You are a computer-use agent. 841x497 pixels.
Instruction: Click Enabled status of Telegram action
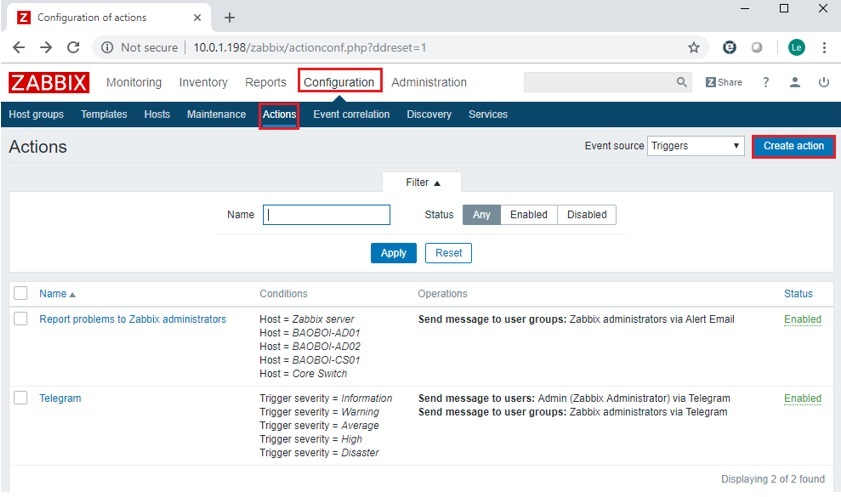click(x=802, y=398)
